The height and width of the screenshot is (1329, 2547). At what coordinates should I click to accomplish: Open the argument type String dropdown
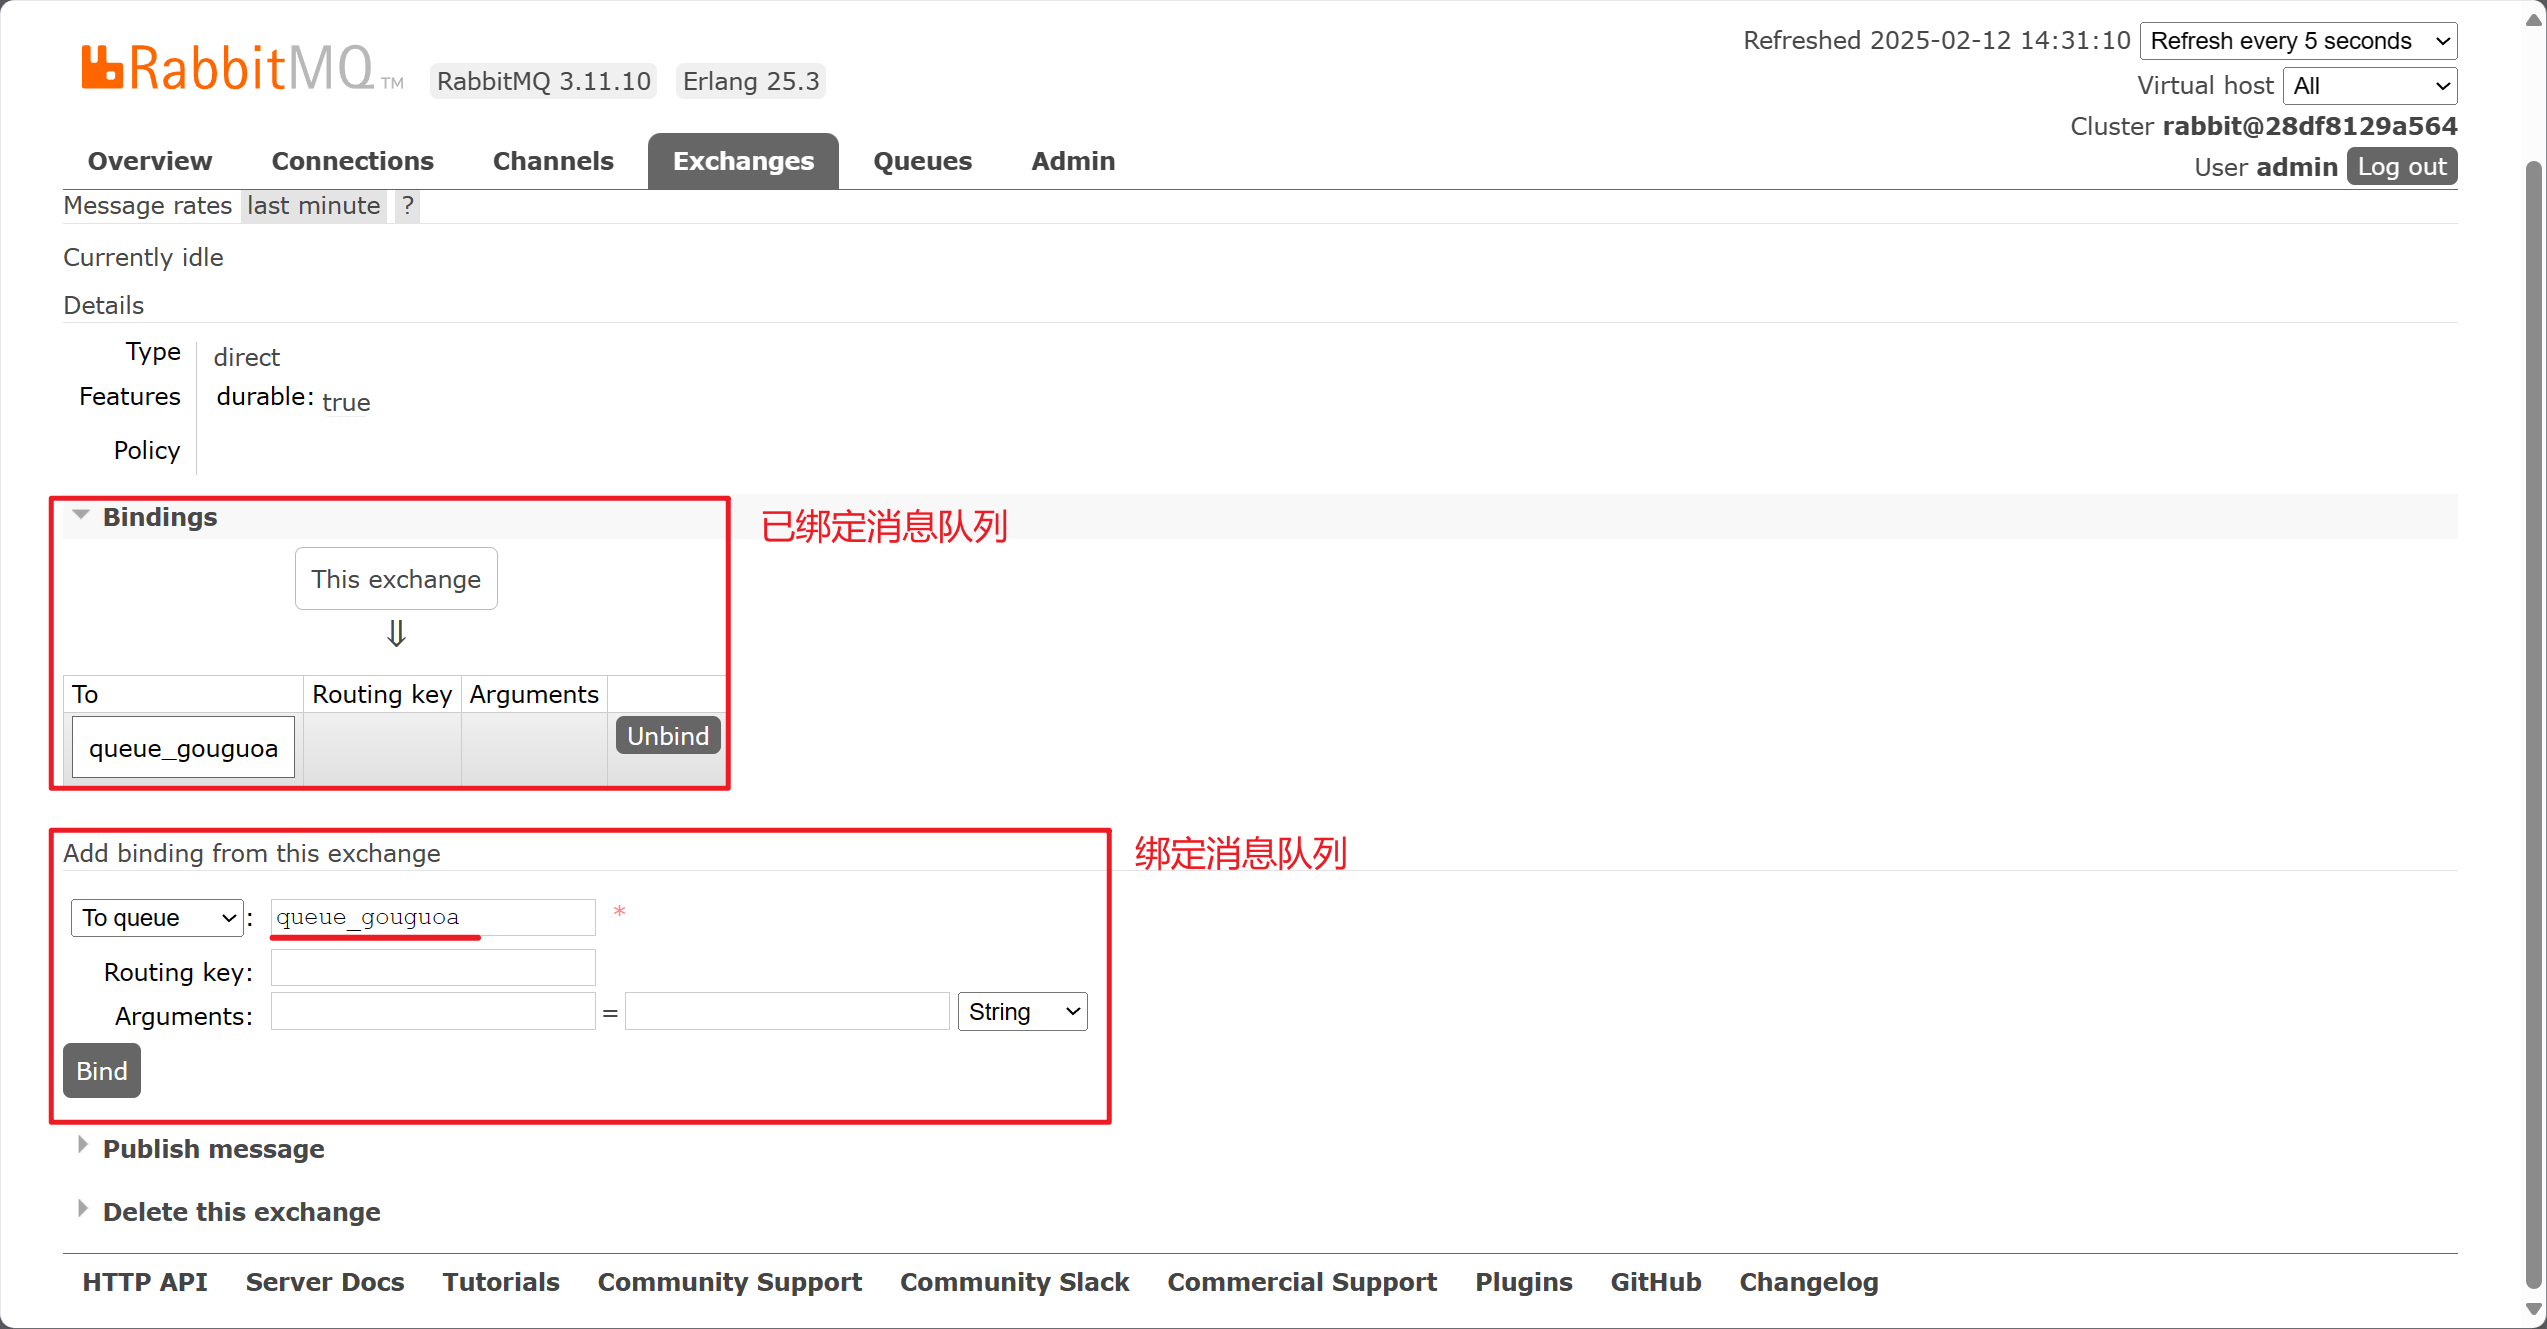point(1021,1012)
